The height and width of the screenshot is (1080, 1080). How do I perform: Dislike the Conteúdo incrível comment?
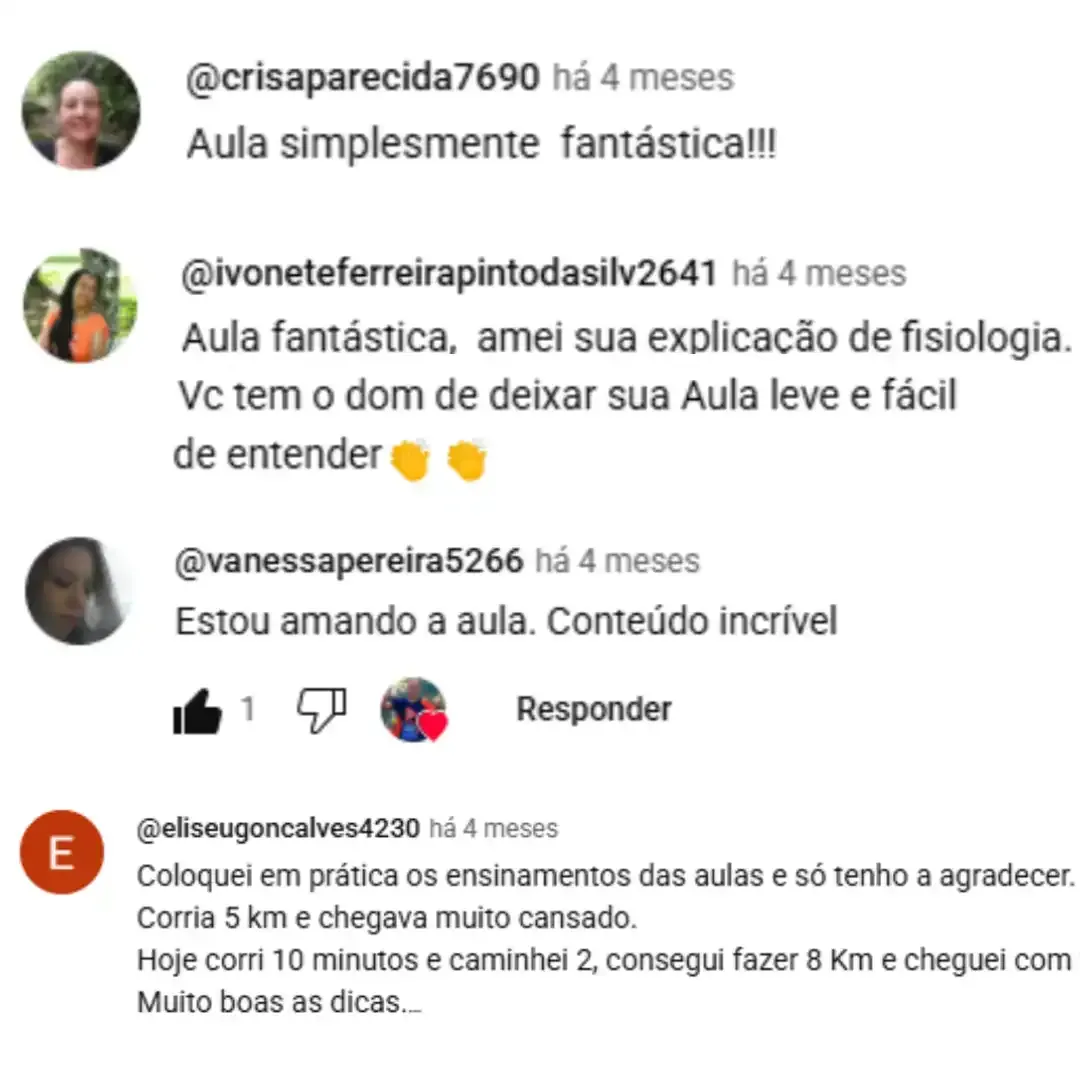tap(321, 710)
